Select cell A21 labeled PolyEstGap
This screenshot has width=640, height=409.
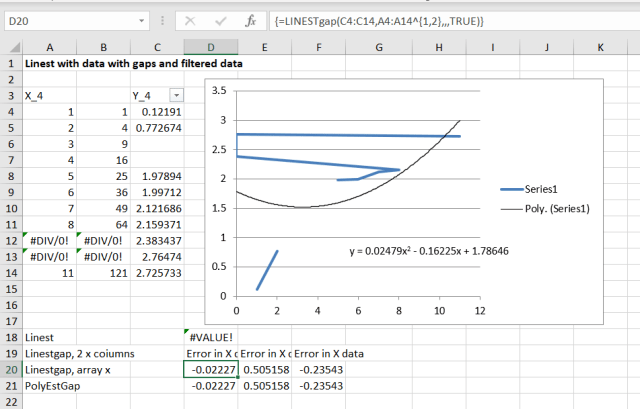coord(50,385)
